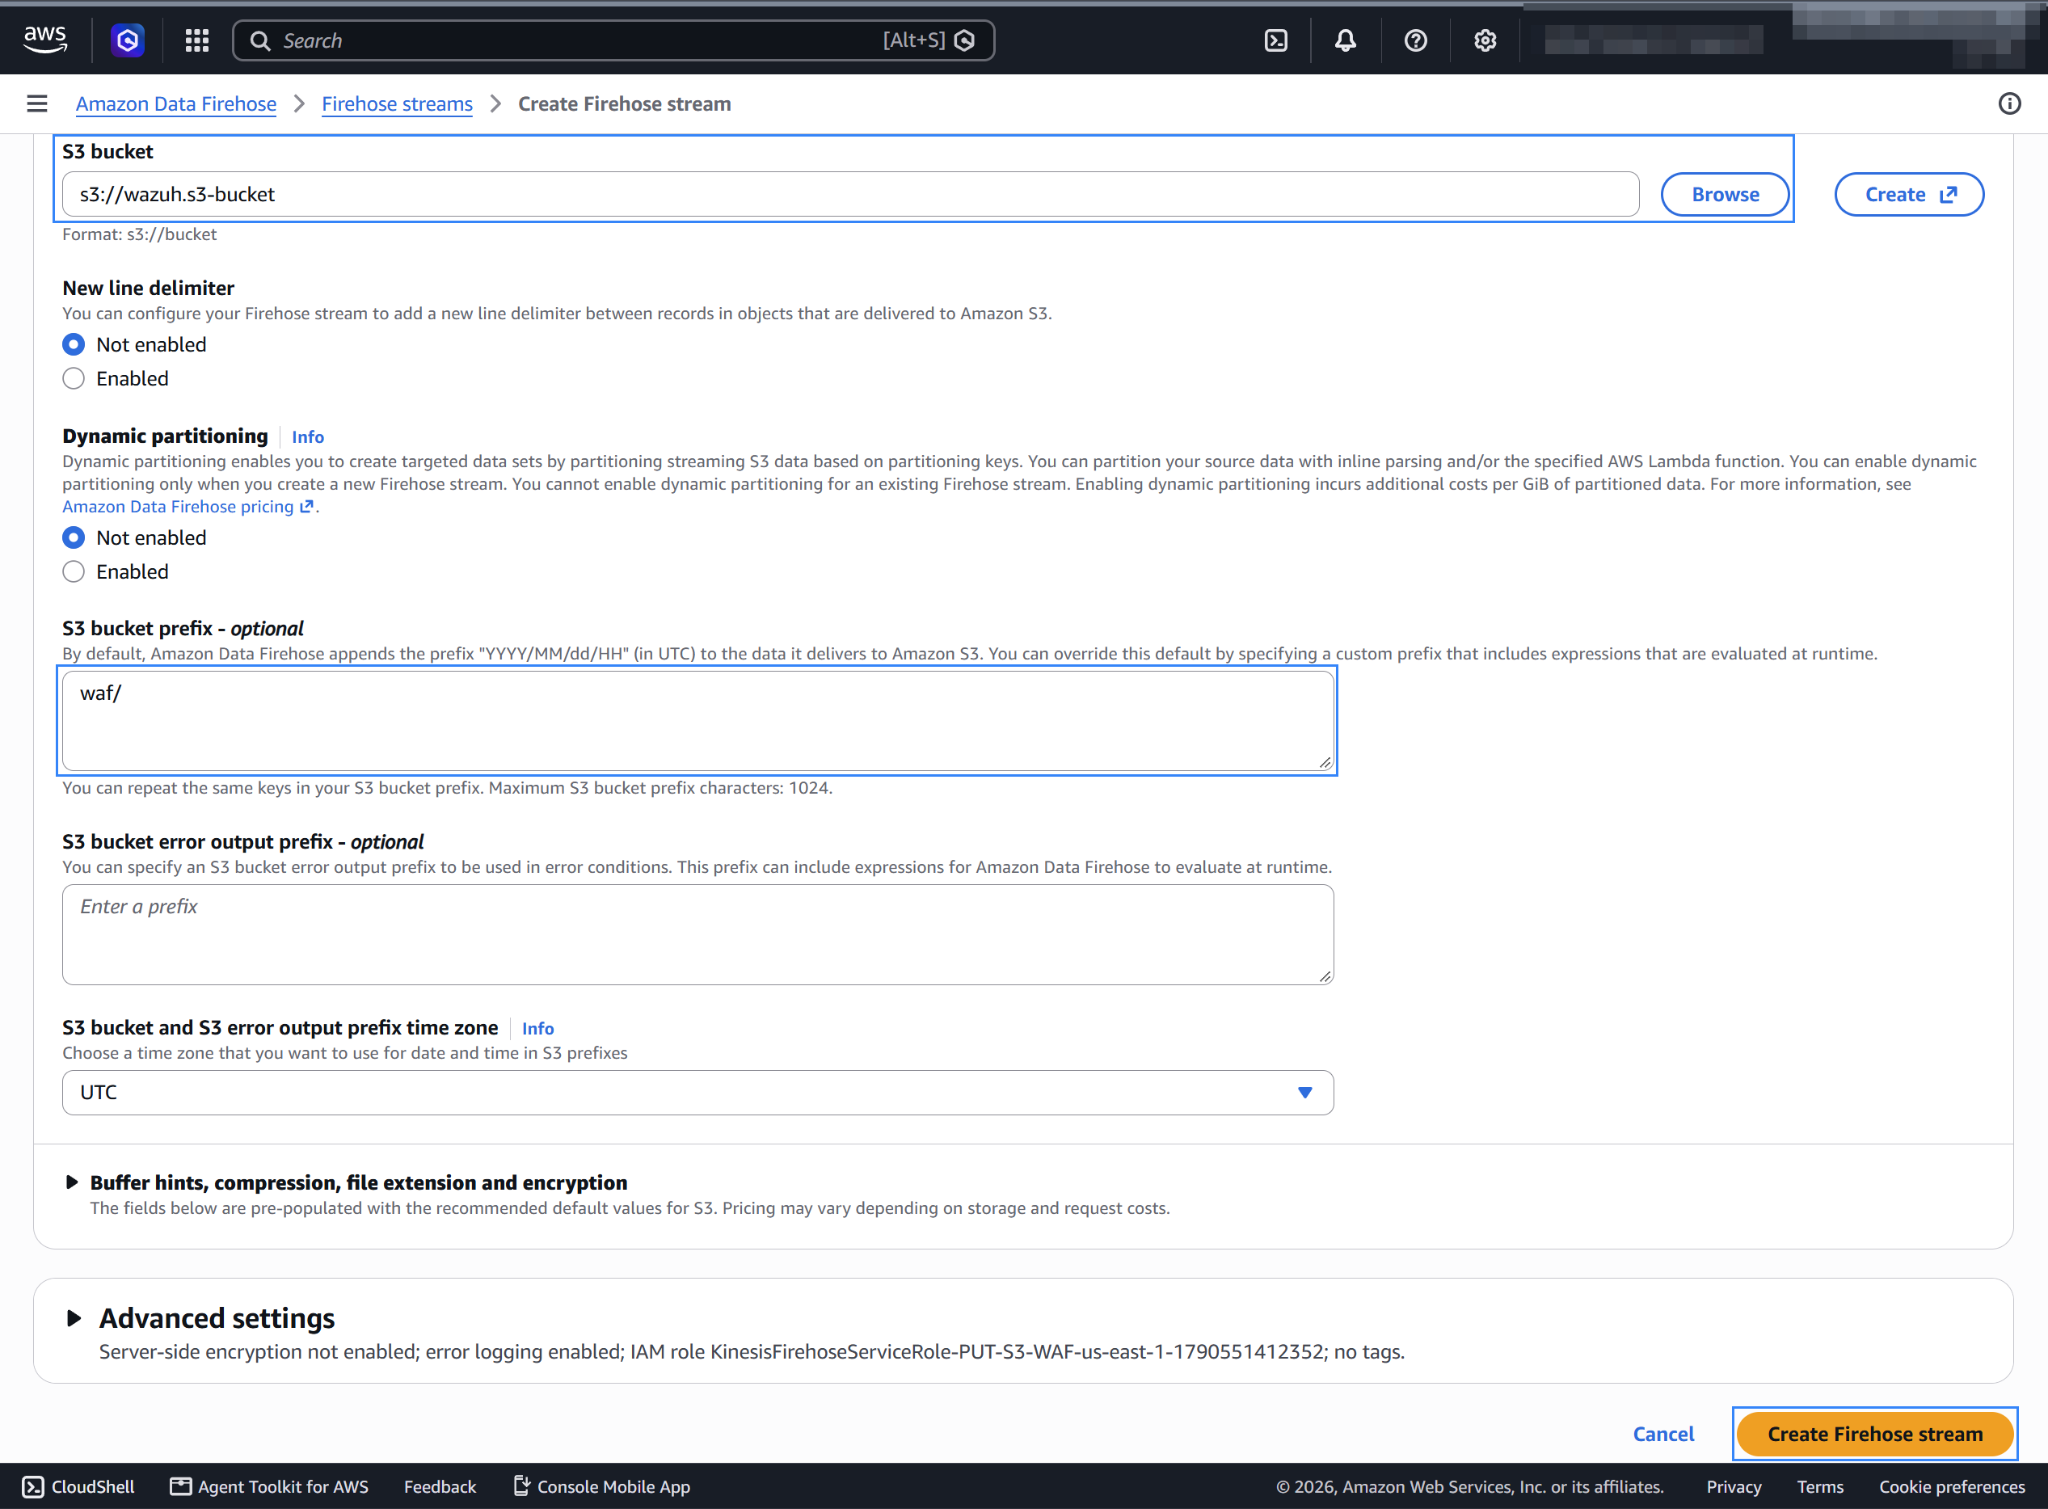Click Browse to pick an S3 bucket
The width and height of the screenshot is (2048, 1509).
tap(1725, 195)
